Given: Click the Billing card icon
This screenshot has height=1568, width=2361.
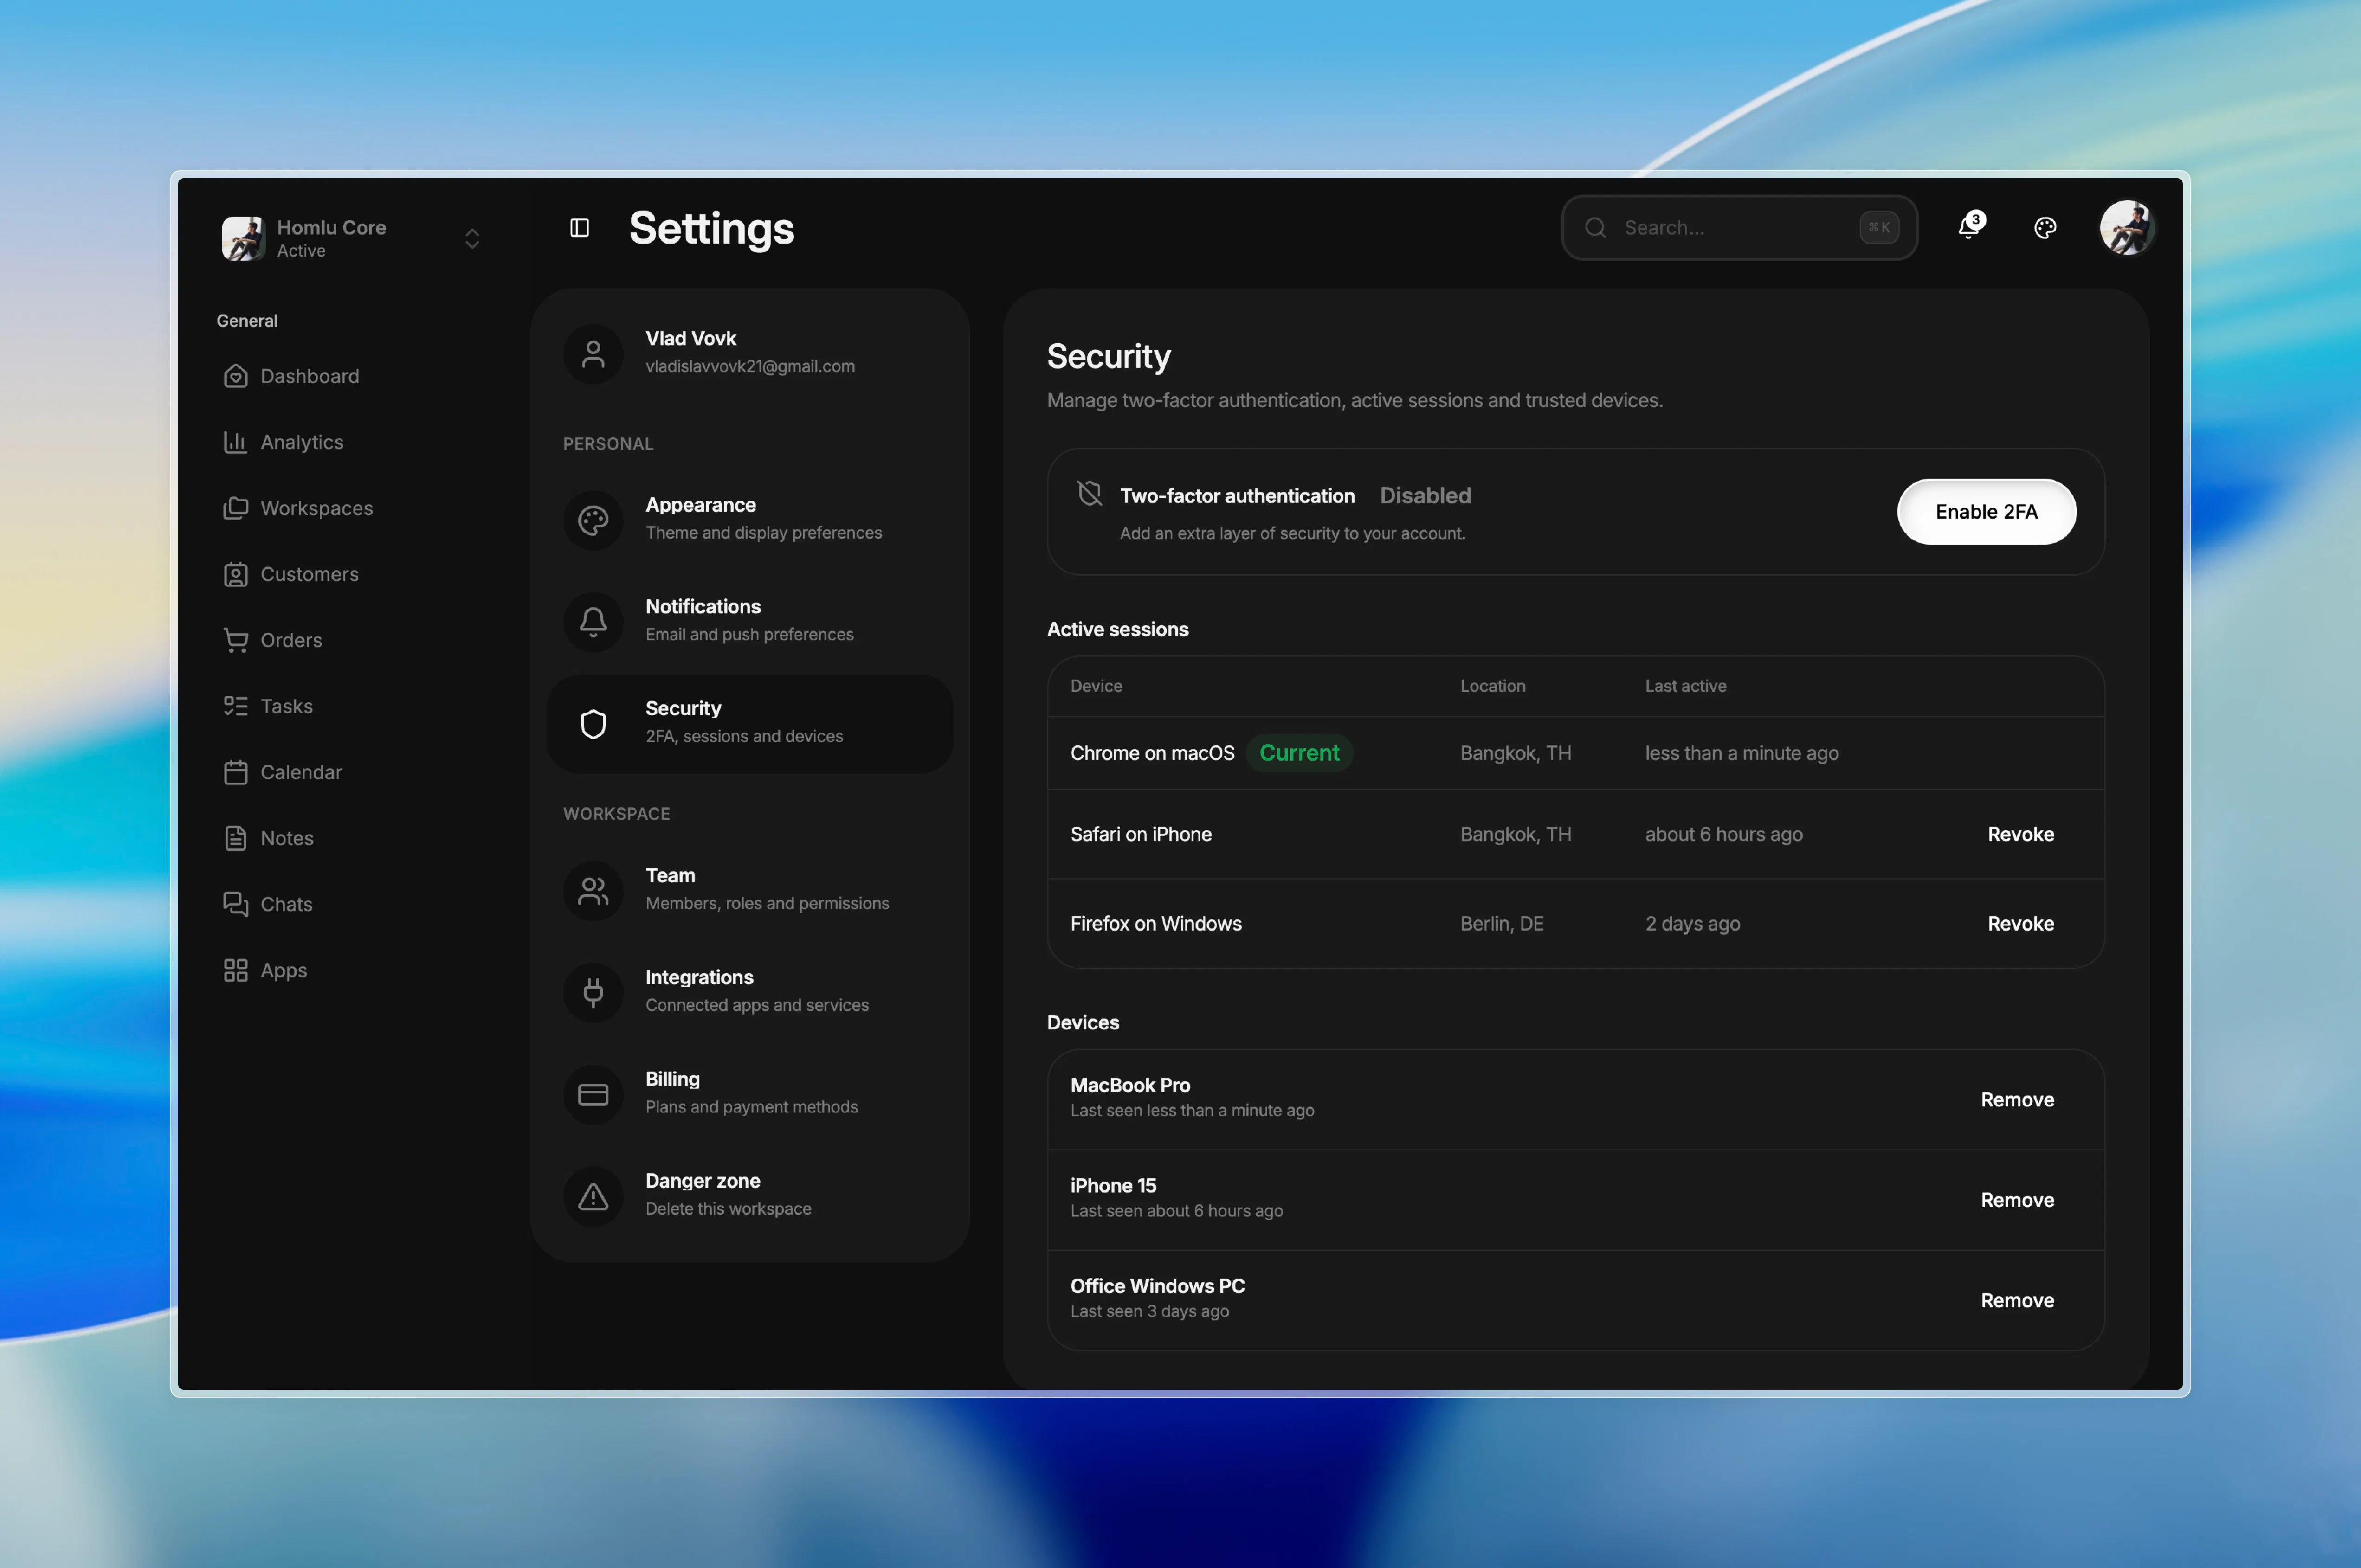Looking at the screenshot, I should pyautogui.click(x=593, y=1095).
